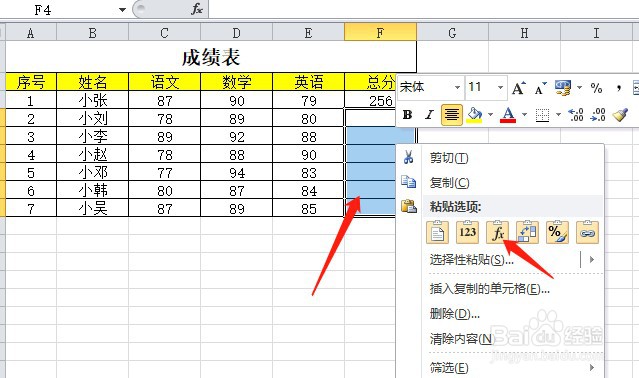
Task: Click the 序号 header cell
Action: [31, 82]
